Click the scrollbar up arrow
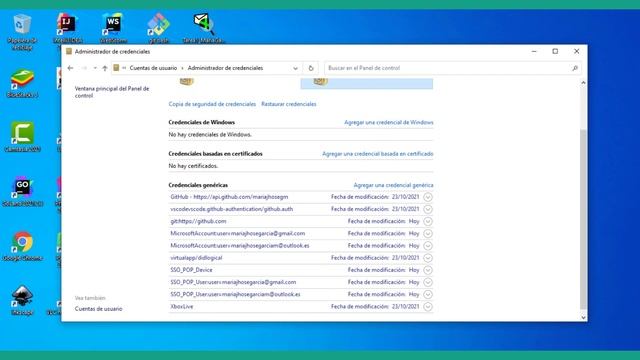 point(583,83)
